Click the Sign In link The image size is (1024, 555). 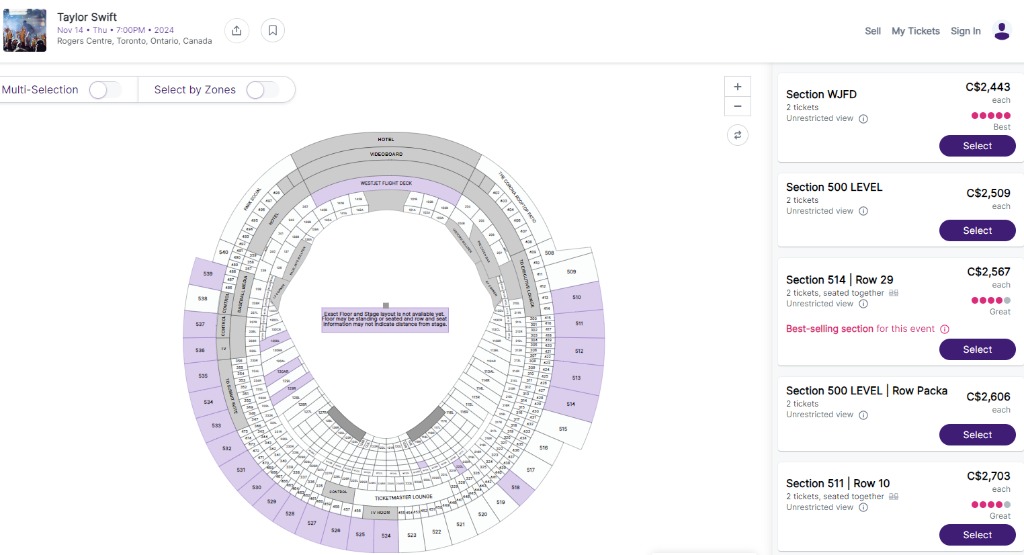click(965, 31)
